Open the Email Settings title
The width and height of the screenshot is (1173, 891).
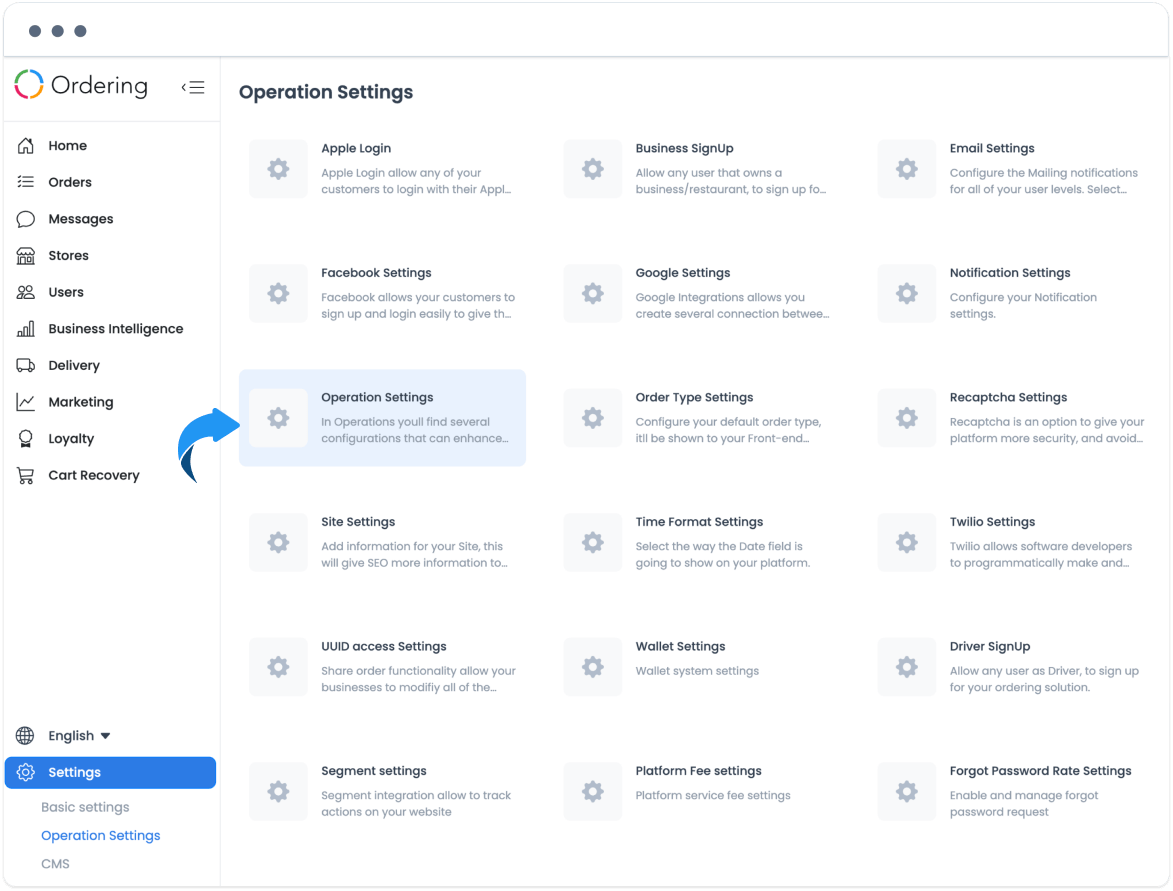992,148
